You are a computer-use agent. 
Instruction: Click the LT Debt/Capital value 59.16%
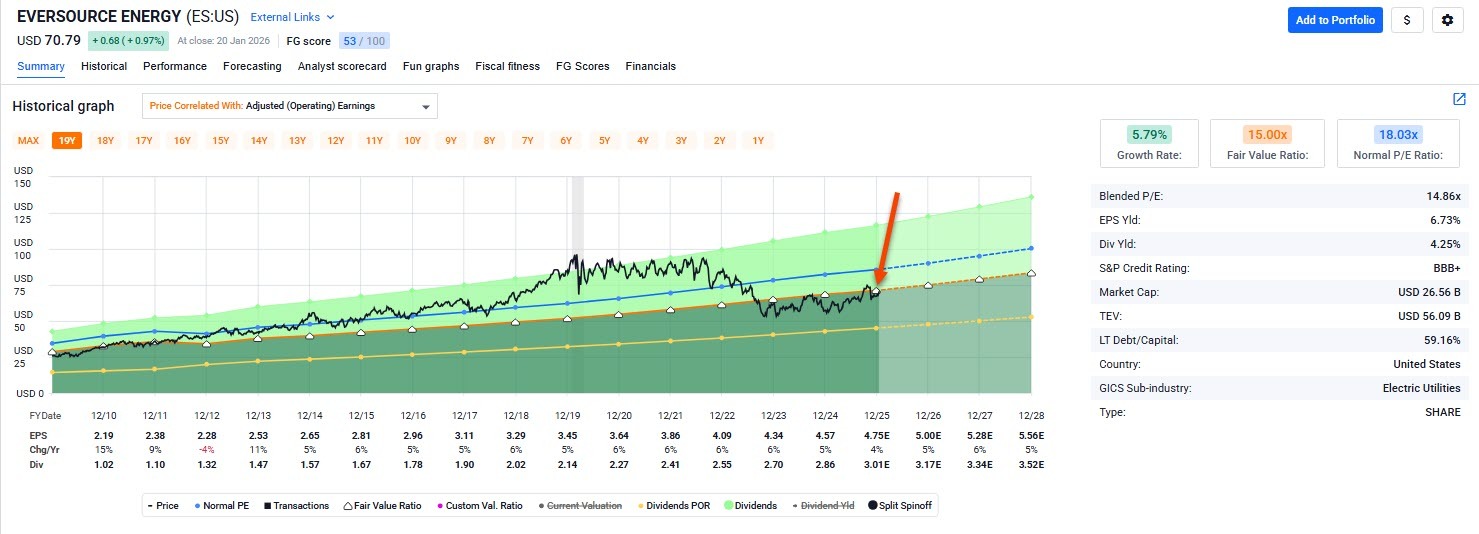pos(1443,340)
